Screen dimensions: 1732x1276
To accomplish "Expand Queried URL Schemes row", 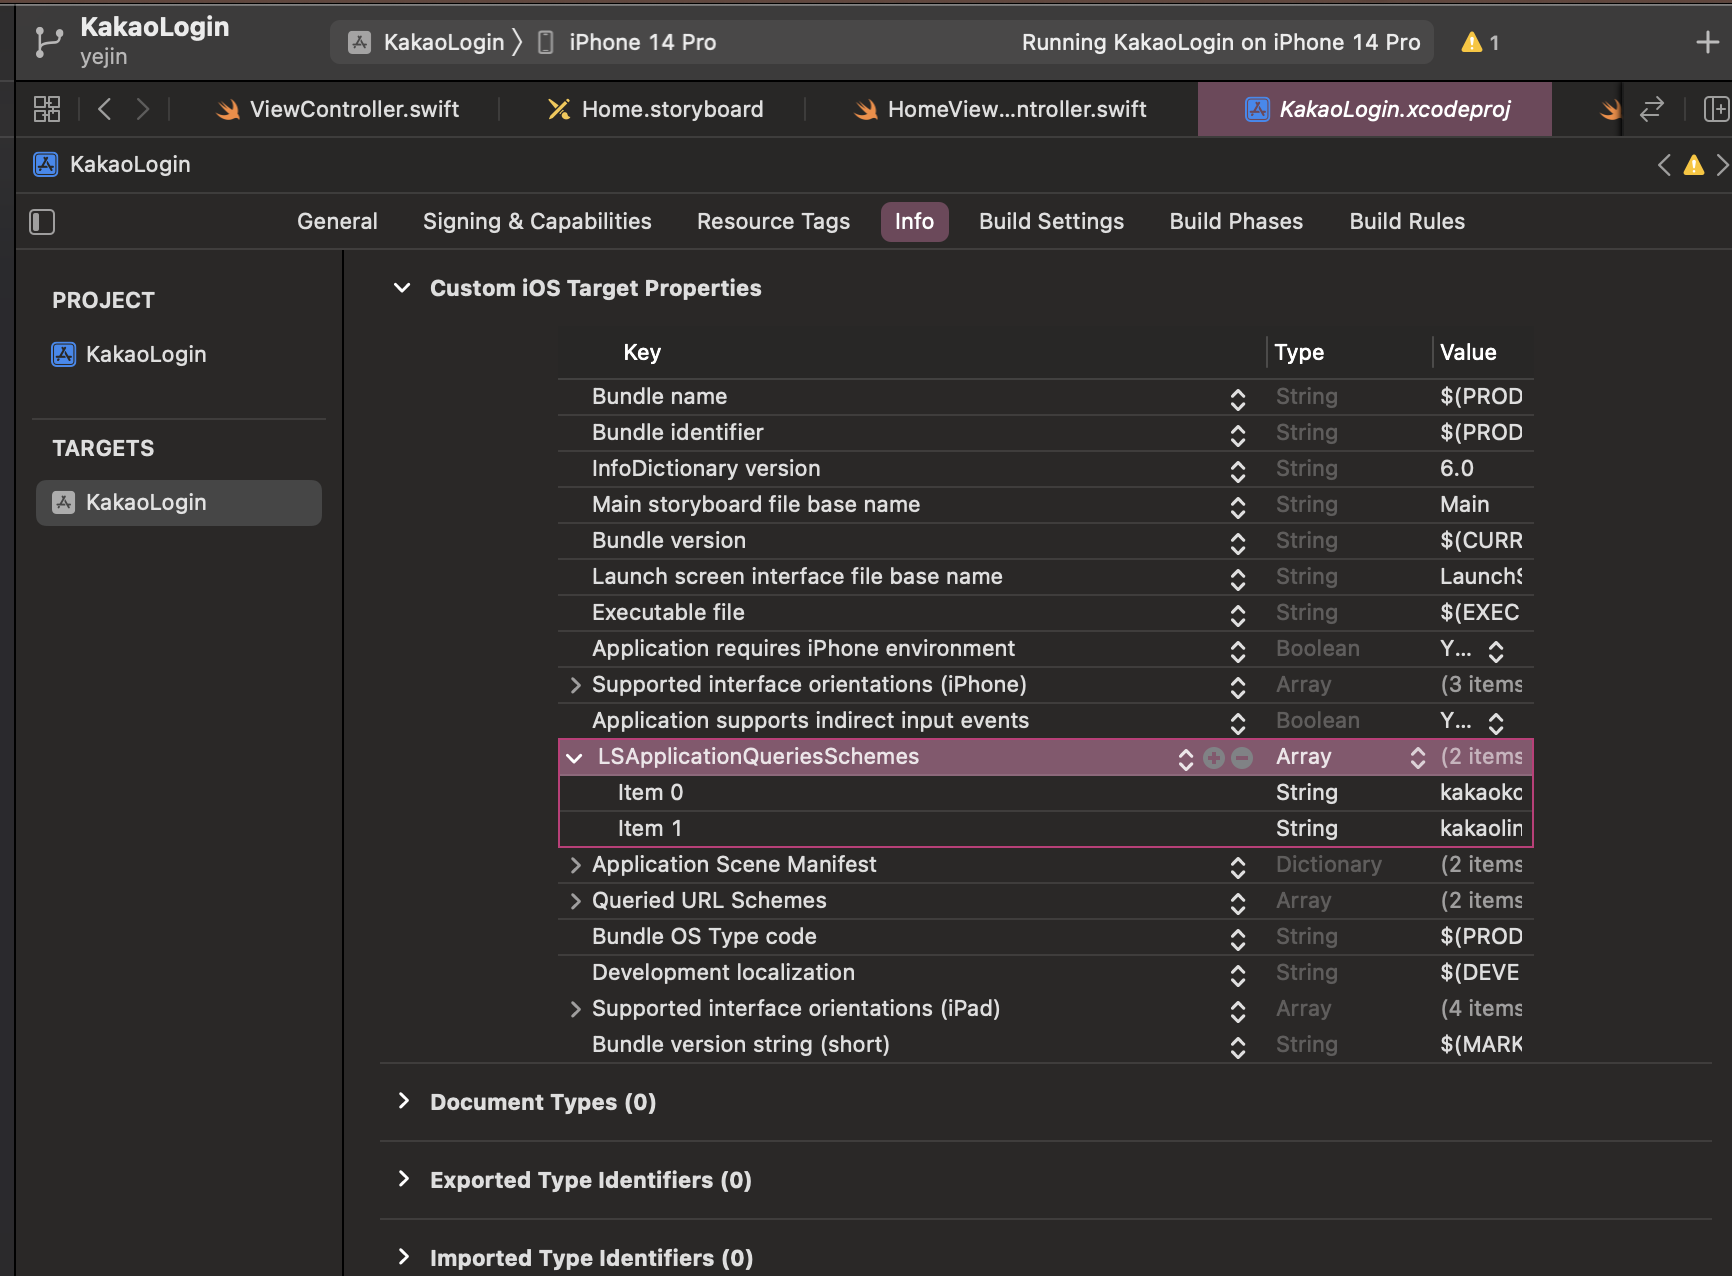I will (x=575, y=901).
